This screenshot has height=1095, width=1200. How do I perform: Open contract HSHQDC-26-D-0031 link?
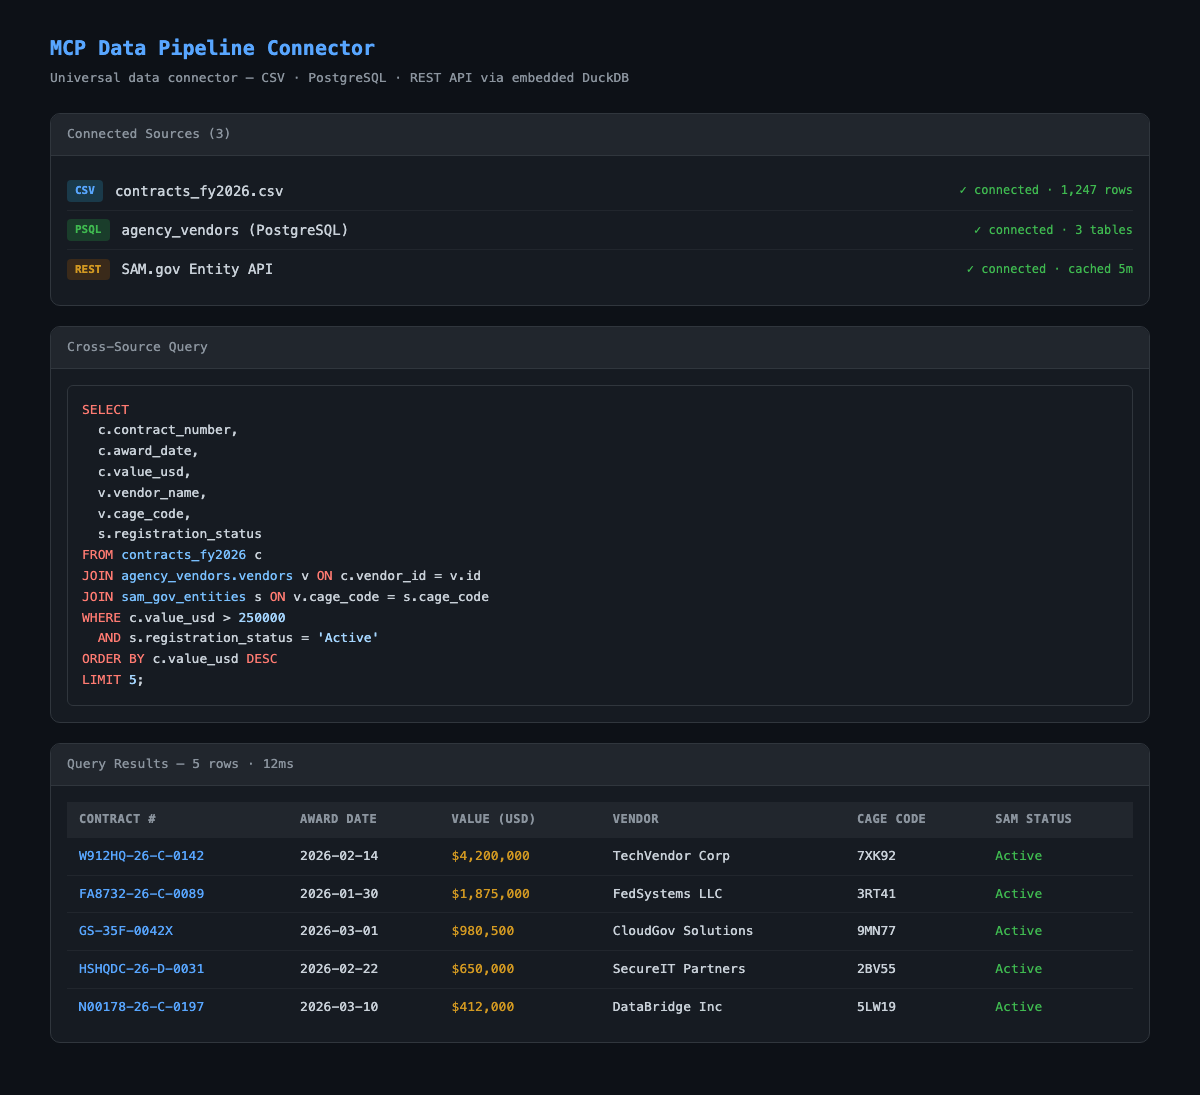[x=141, y=969]
